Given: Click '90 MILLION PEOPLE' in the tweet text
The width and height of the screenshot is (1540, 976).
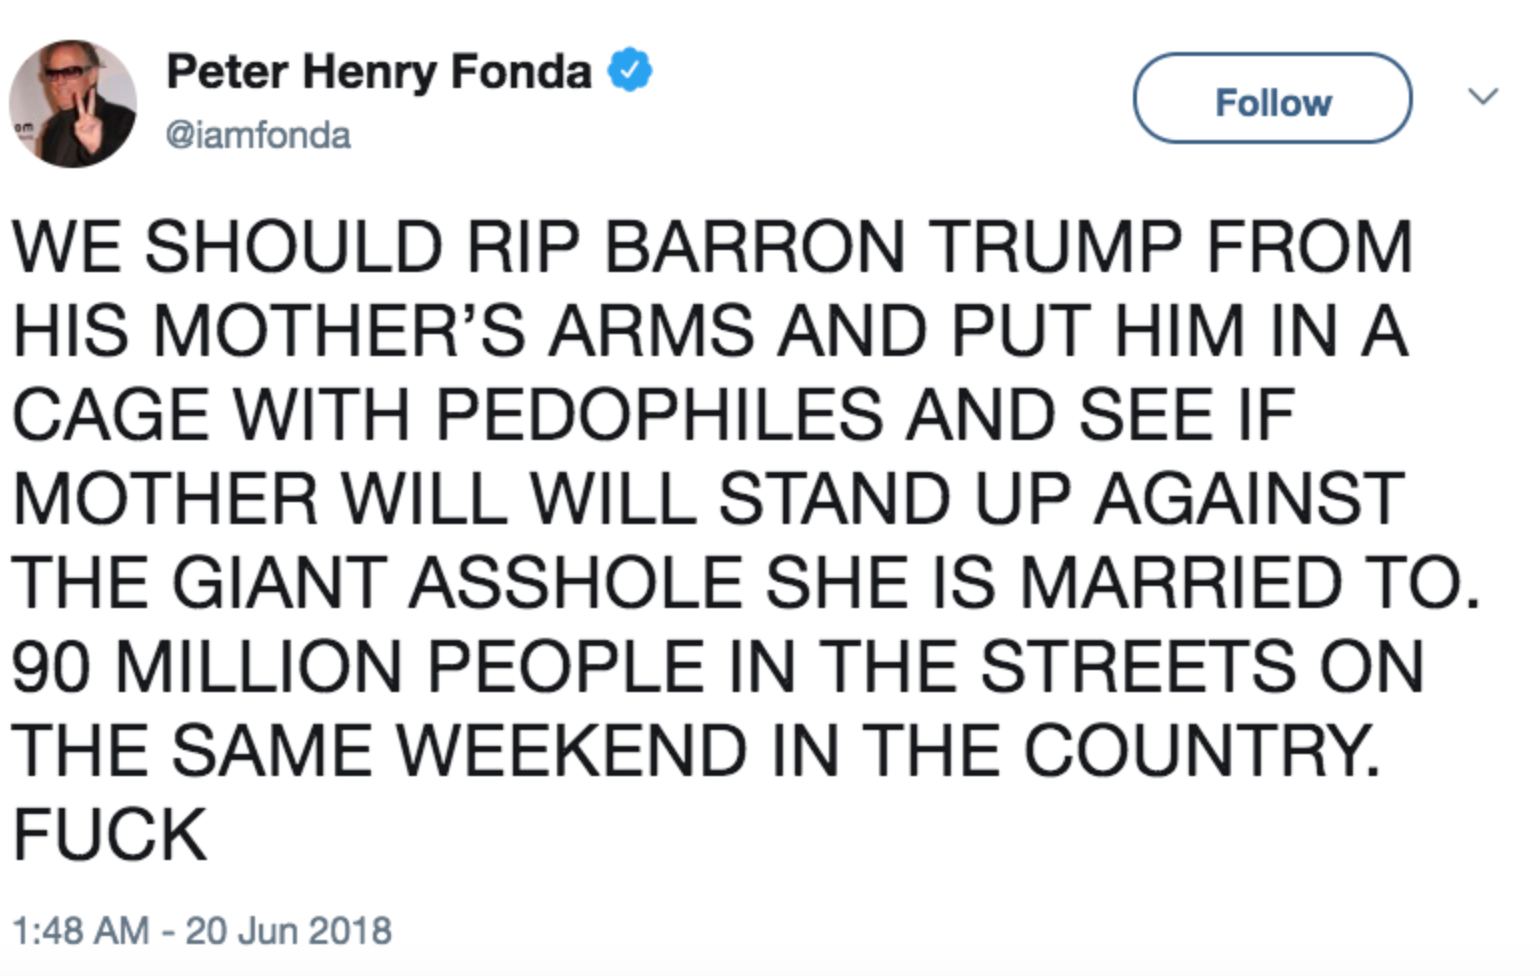Looking at the screenshot, I should pyautogui.click(x=358, y=666).
